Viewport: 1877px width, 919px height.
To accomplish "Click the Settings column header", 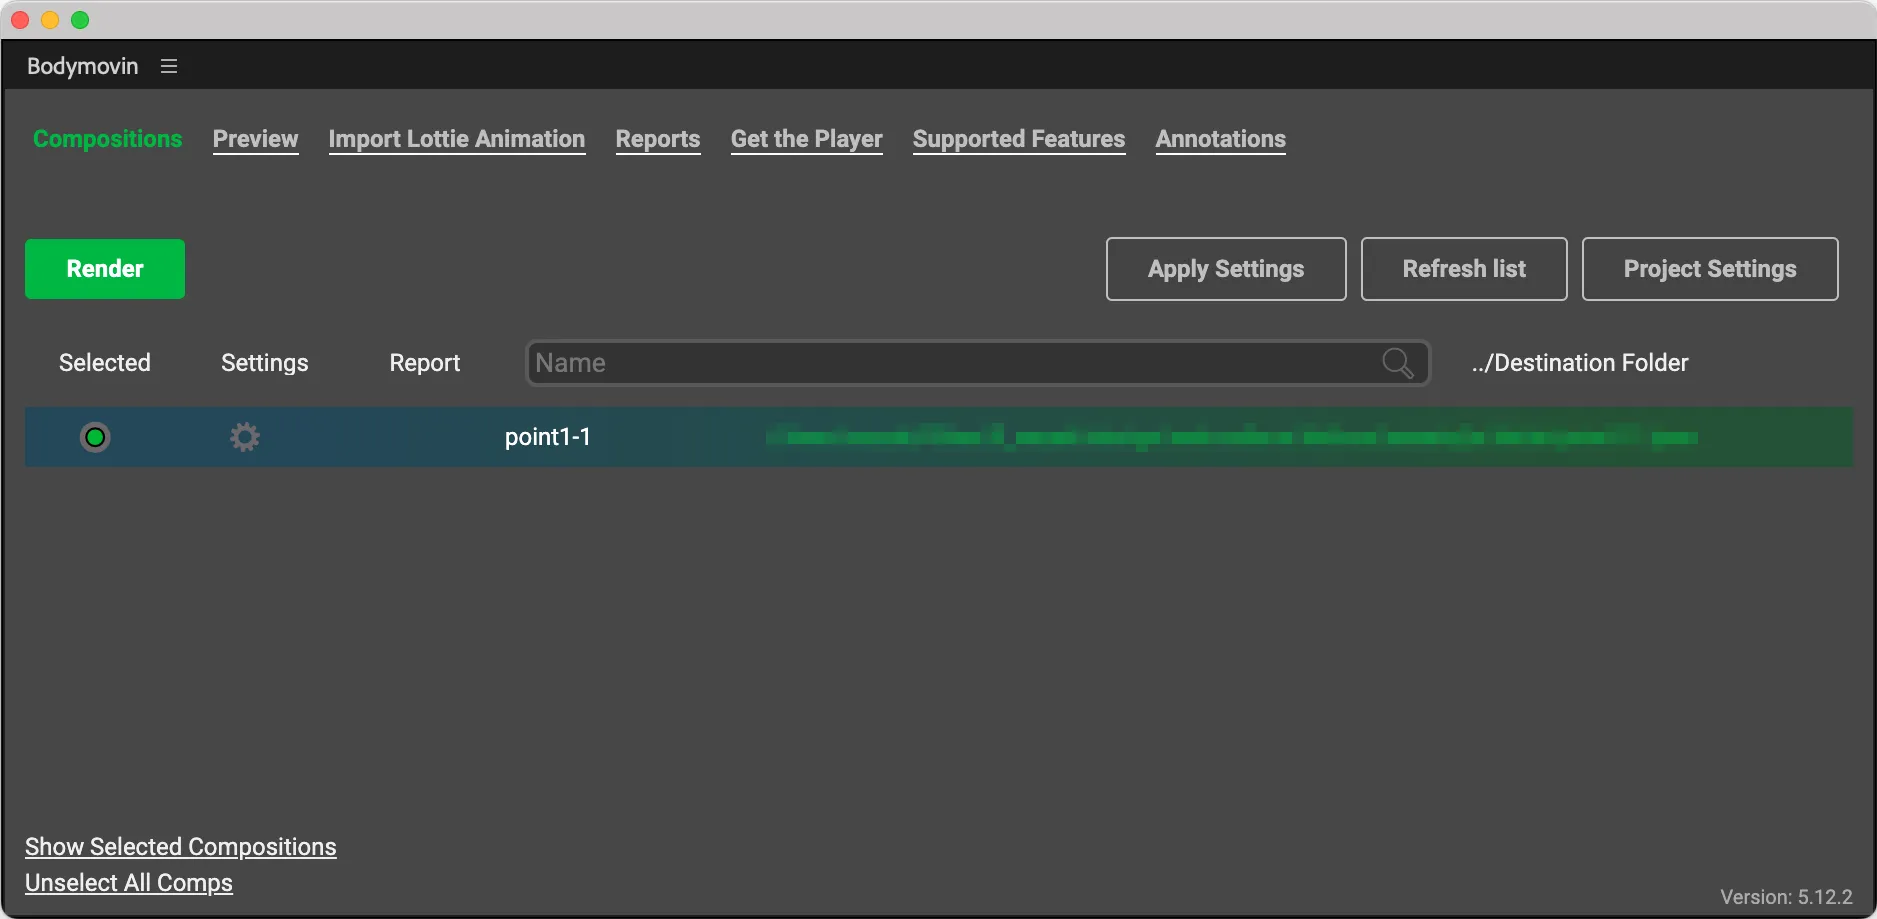I will coord(265,363).
